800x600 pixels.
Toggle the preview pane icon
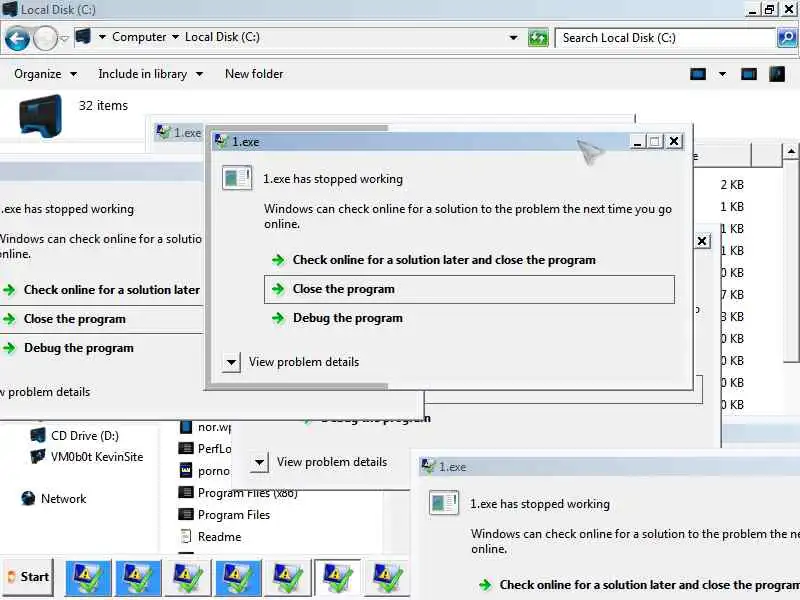point(748,74)
